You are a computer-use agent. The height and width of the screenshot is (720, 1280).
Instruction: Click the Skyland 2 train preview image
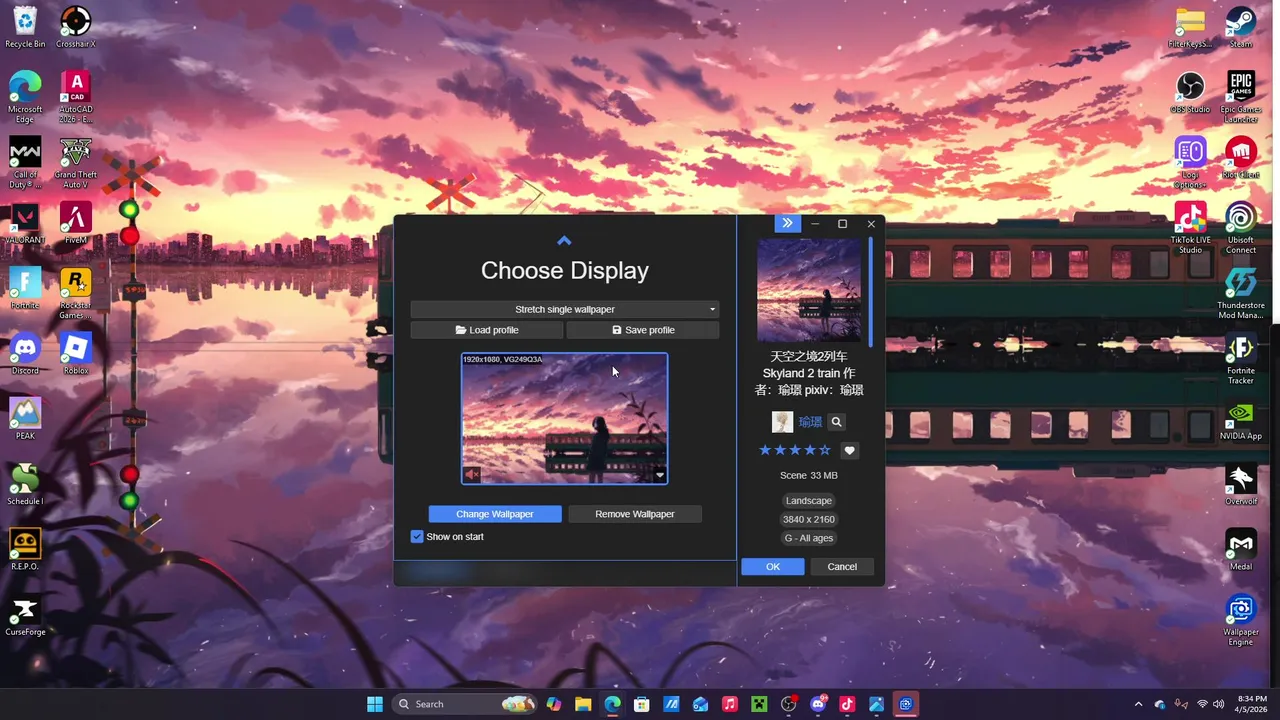[809, 290]
